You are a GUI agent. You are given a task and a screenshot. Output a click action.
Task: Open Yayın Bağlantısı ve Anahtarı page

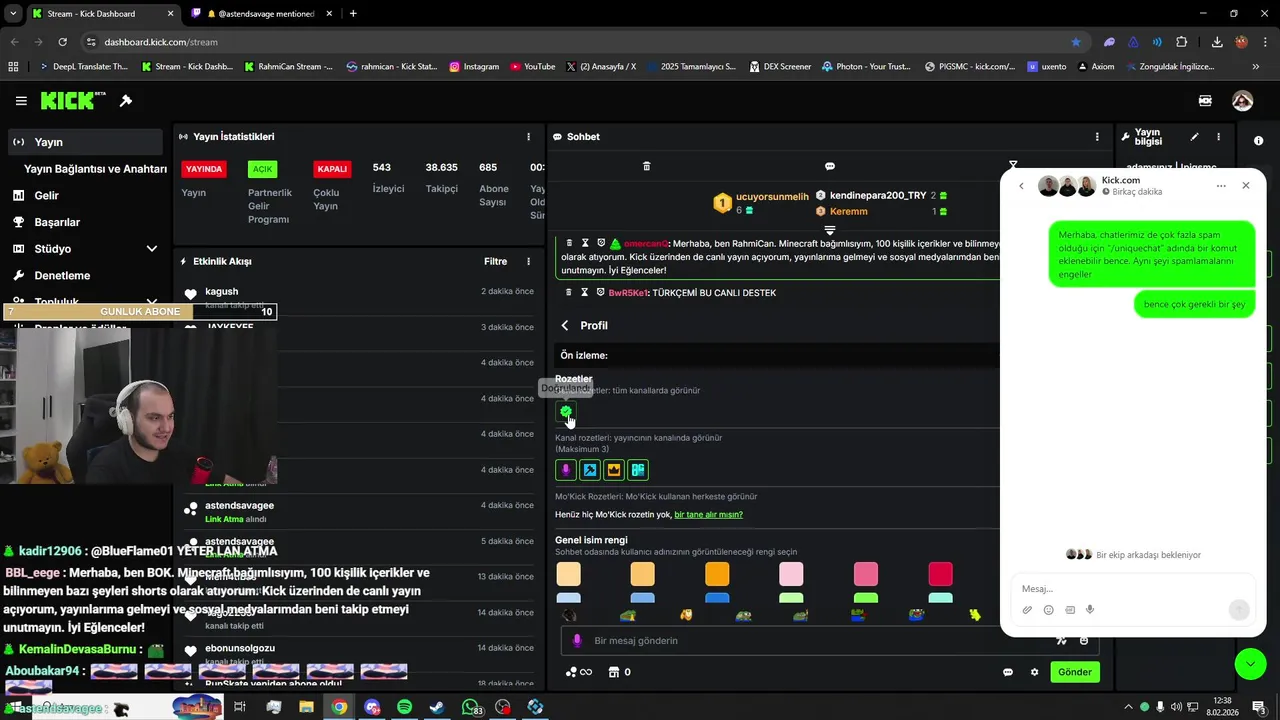[95, 169]
